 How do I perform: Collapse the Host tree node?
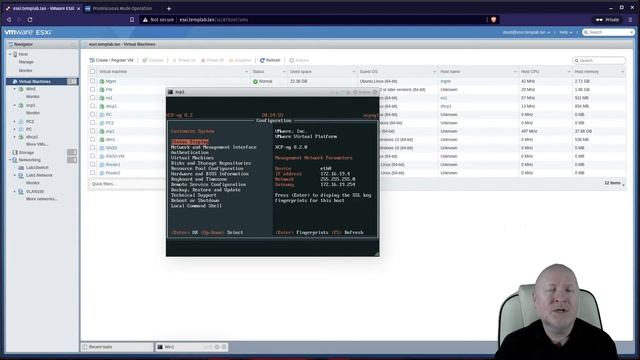[10, 54]
